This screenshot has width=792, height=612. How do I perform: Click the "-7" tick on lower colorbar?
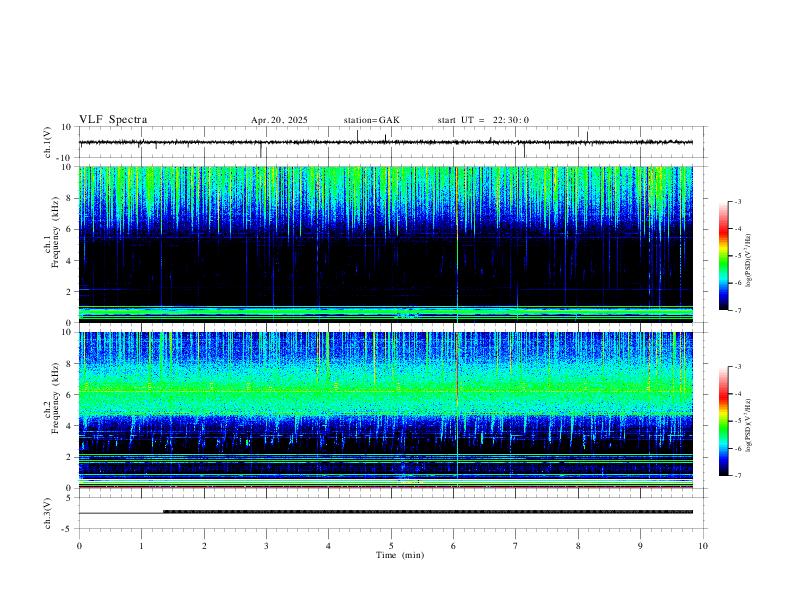pyautogui.click(x=738, y=476)
